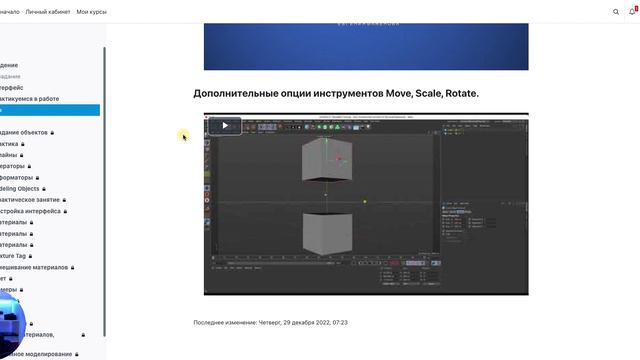Open locked lesson 'стройка интерфейса'
The image size is (640, 360).
(x=30, y=211)
